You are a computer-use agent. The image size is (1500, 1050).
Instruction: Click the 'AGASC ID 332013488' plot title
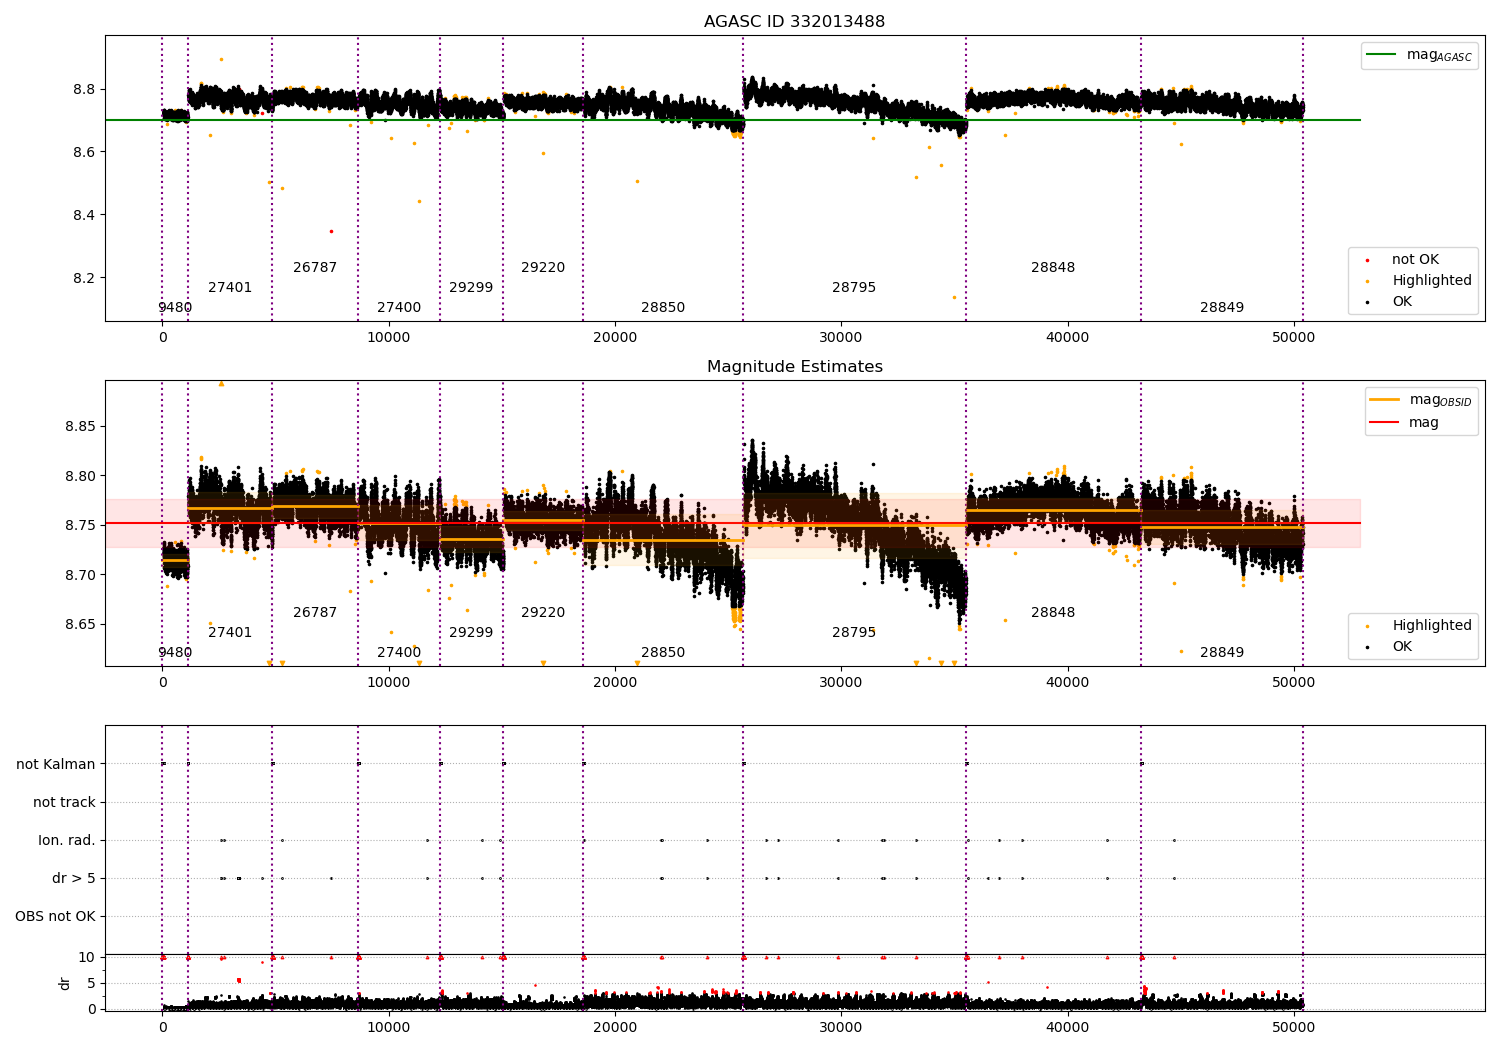point(794,22)
